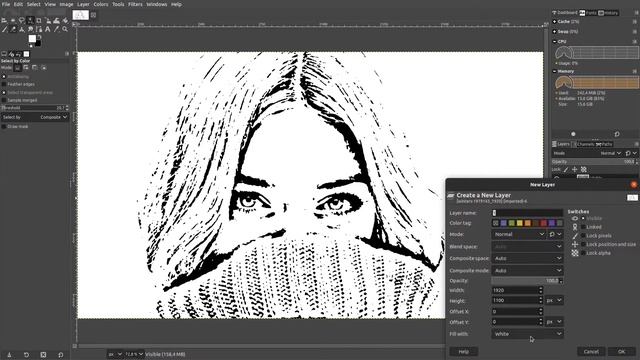640x360 pixels.
Task: Swap foreground and background colors arrow
Action: 39,37
